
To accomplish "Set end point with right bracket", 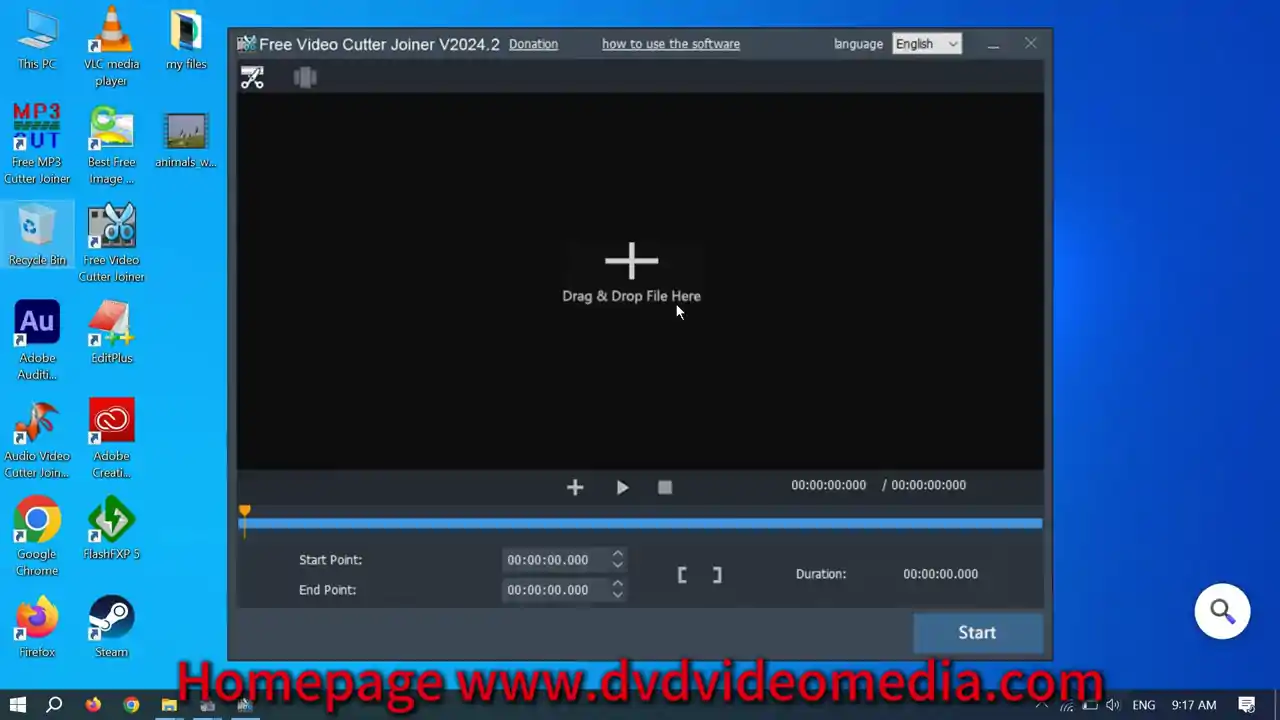I will click(x=716, y=574).
